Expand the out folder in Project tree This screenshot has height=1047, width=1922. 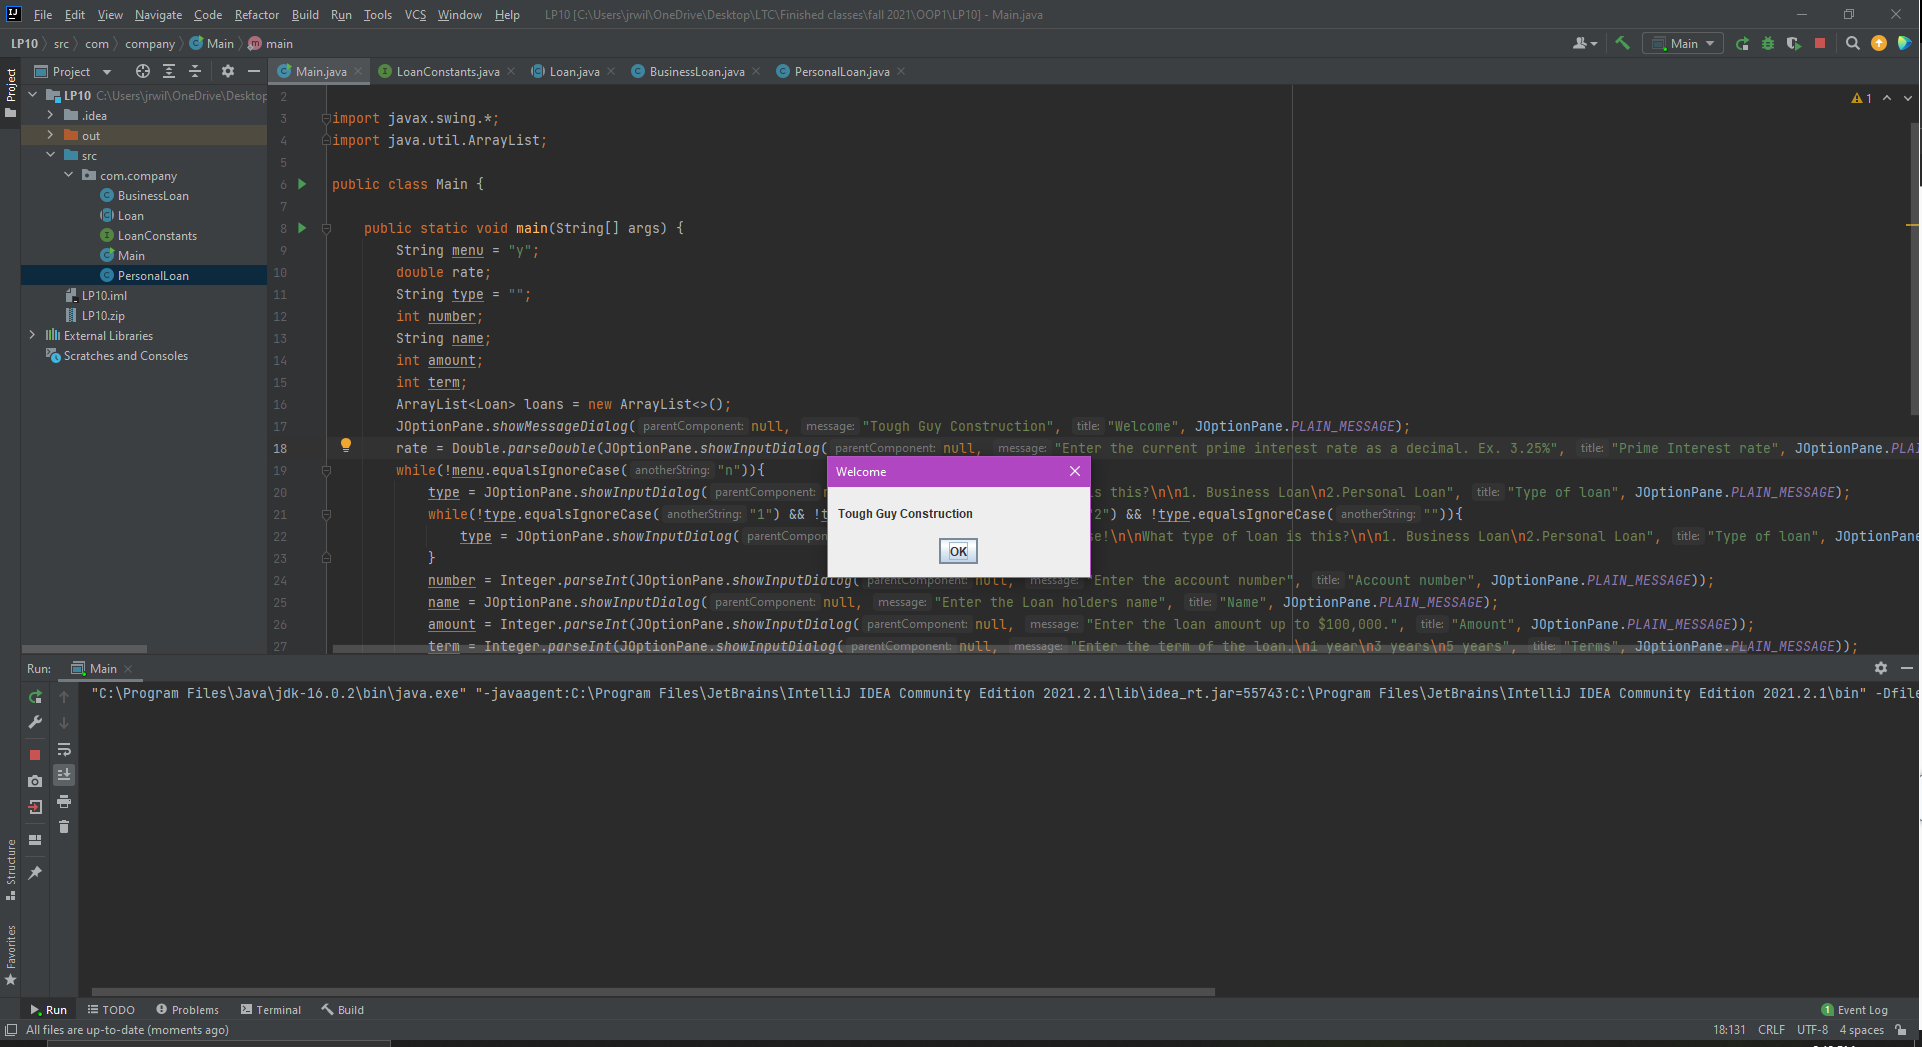(50, 135)
